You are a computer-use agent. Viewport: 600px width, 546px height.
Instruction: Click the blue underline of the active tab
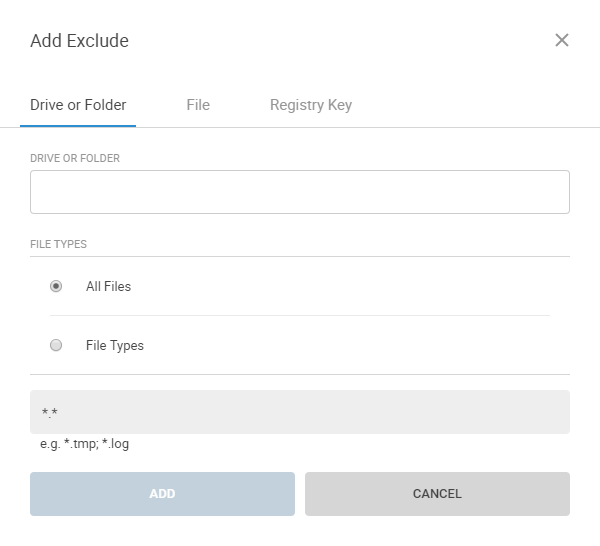click(78, 126)
